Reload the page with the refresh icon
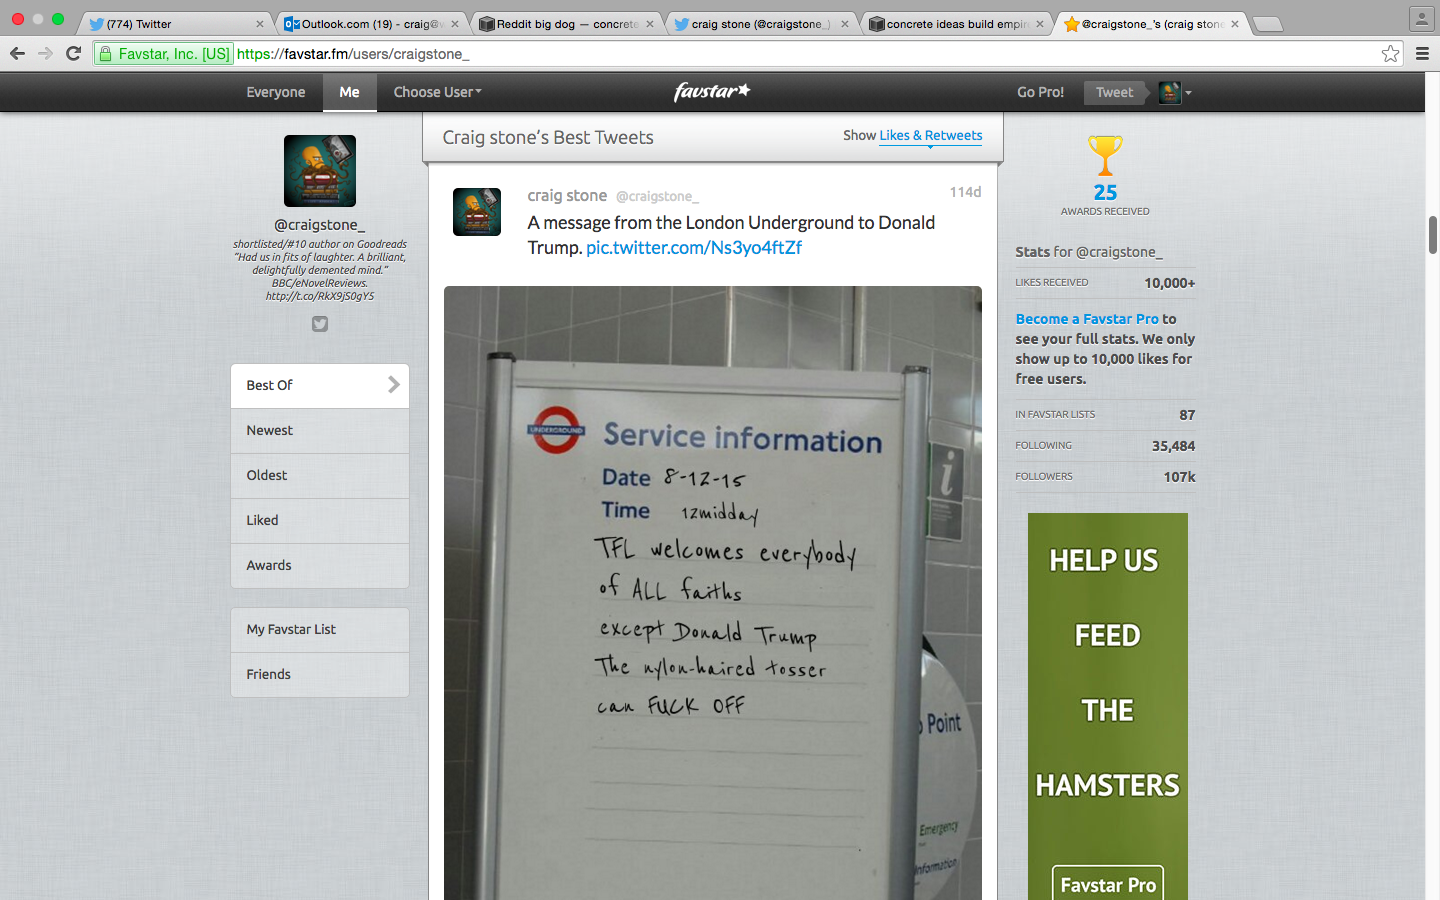Image resolution: width=1440 pixels, height=900 pixels. [x=73, y=54]
